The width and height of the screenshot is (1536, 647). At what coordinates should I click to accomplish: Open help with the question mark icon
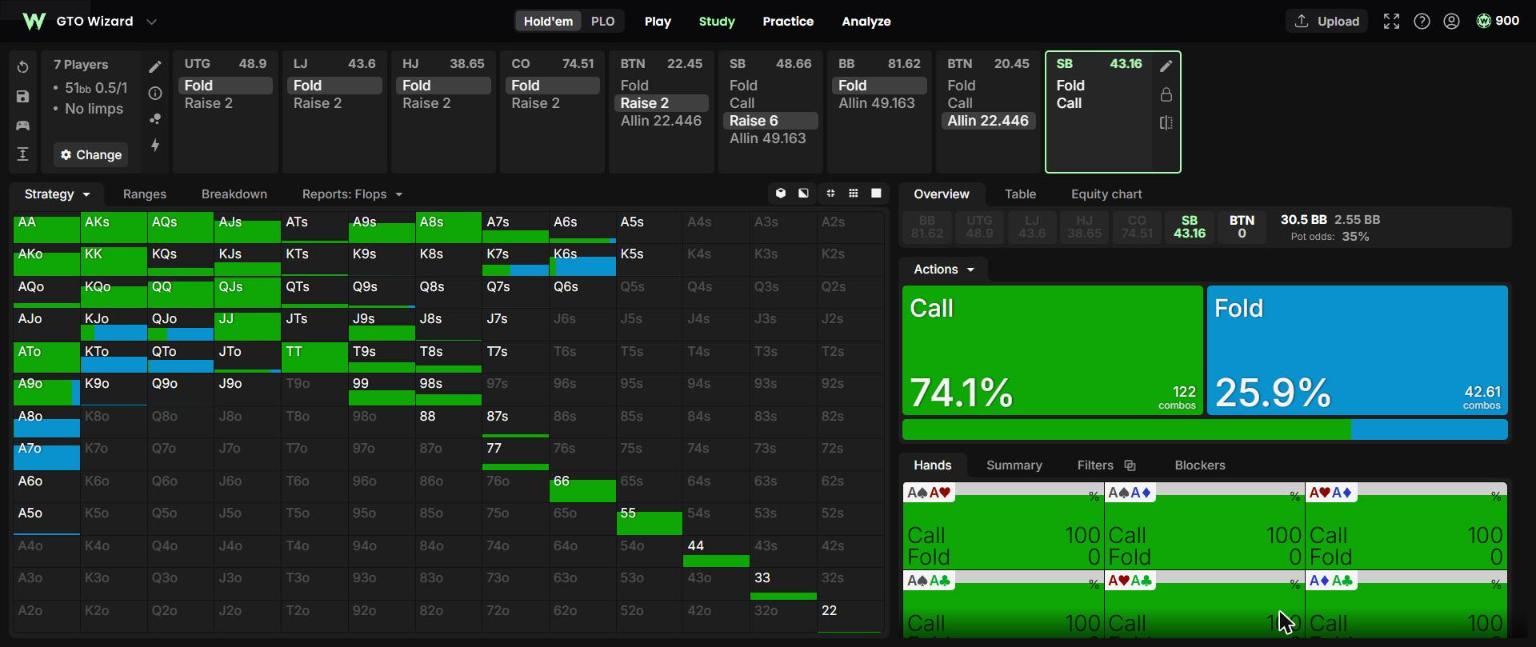click(1421, 21)
